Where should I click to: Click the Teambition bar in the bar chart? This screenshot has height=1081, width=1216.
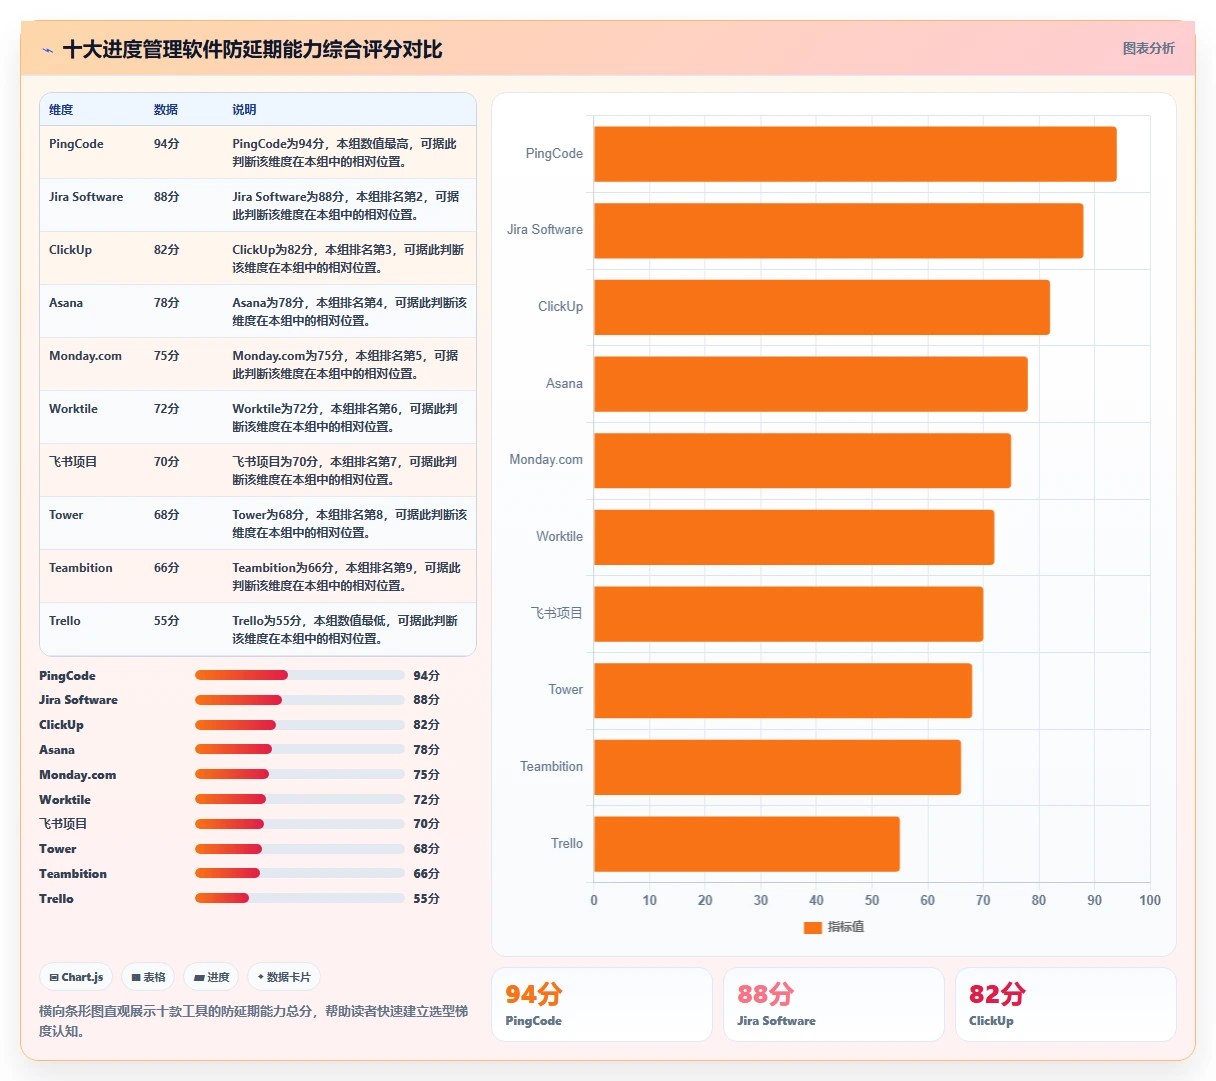(x=777, y=767)
